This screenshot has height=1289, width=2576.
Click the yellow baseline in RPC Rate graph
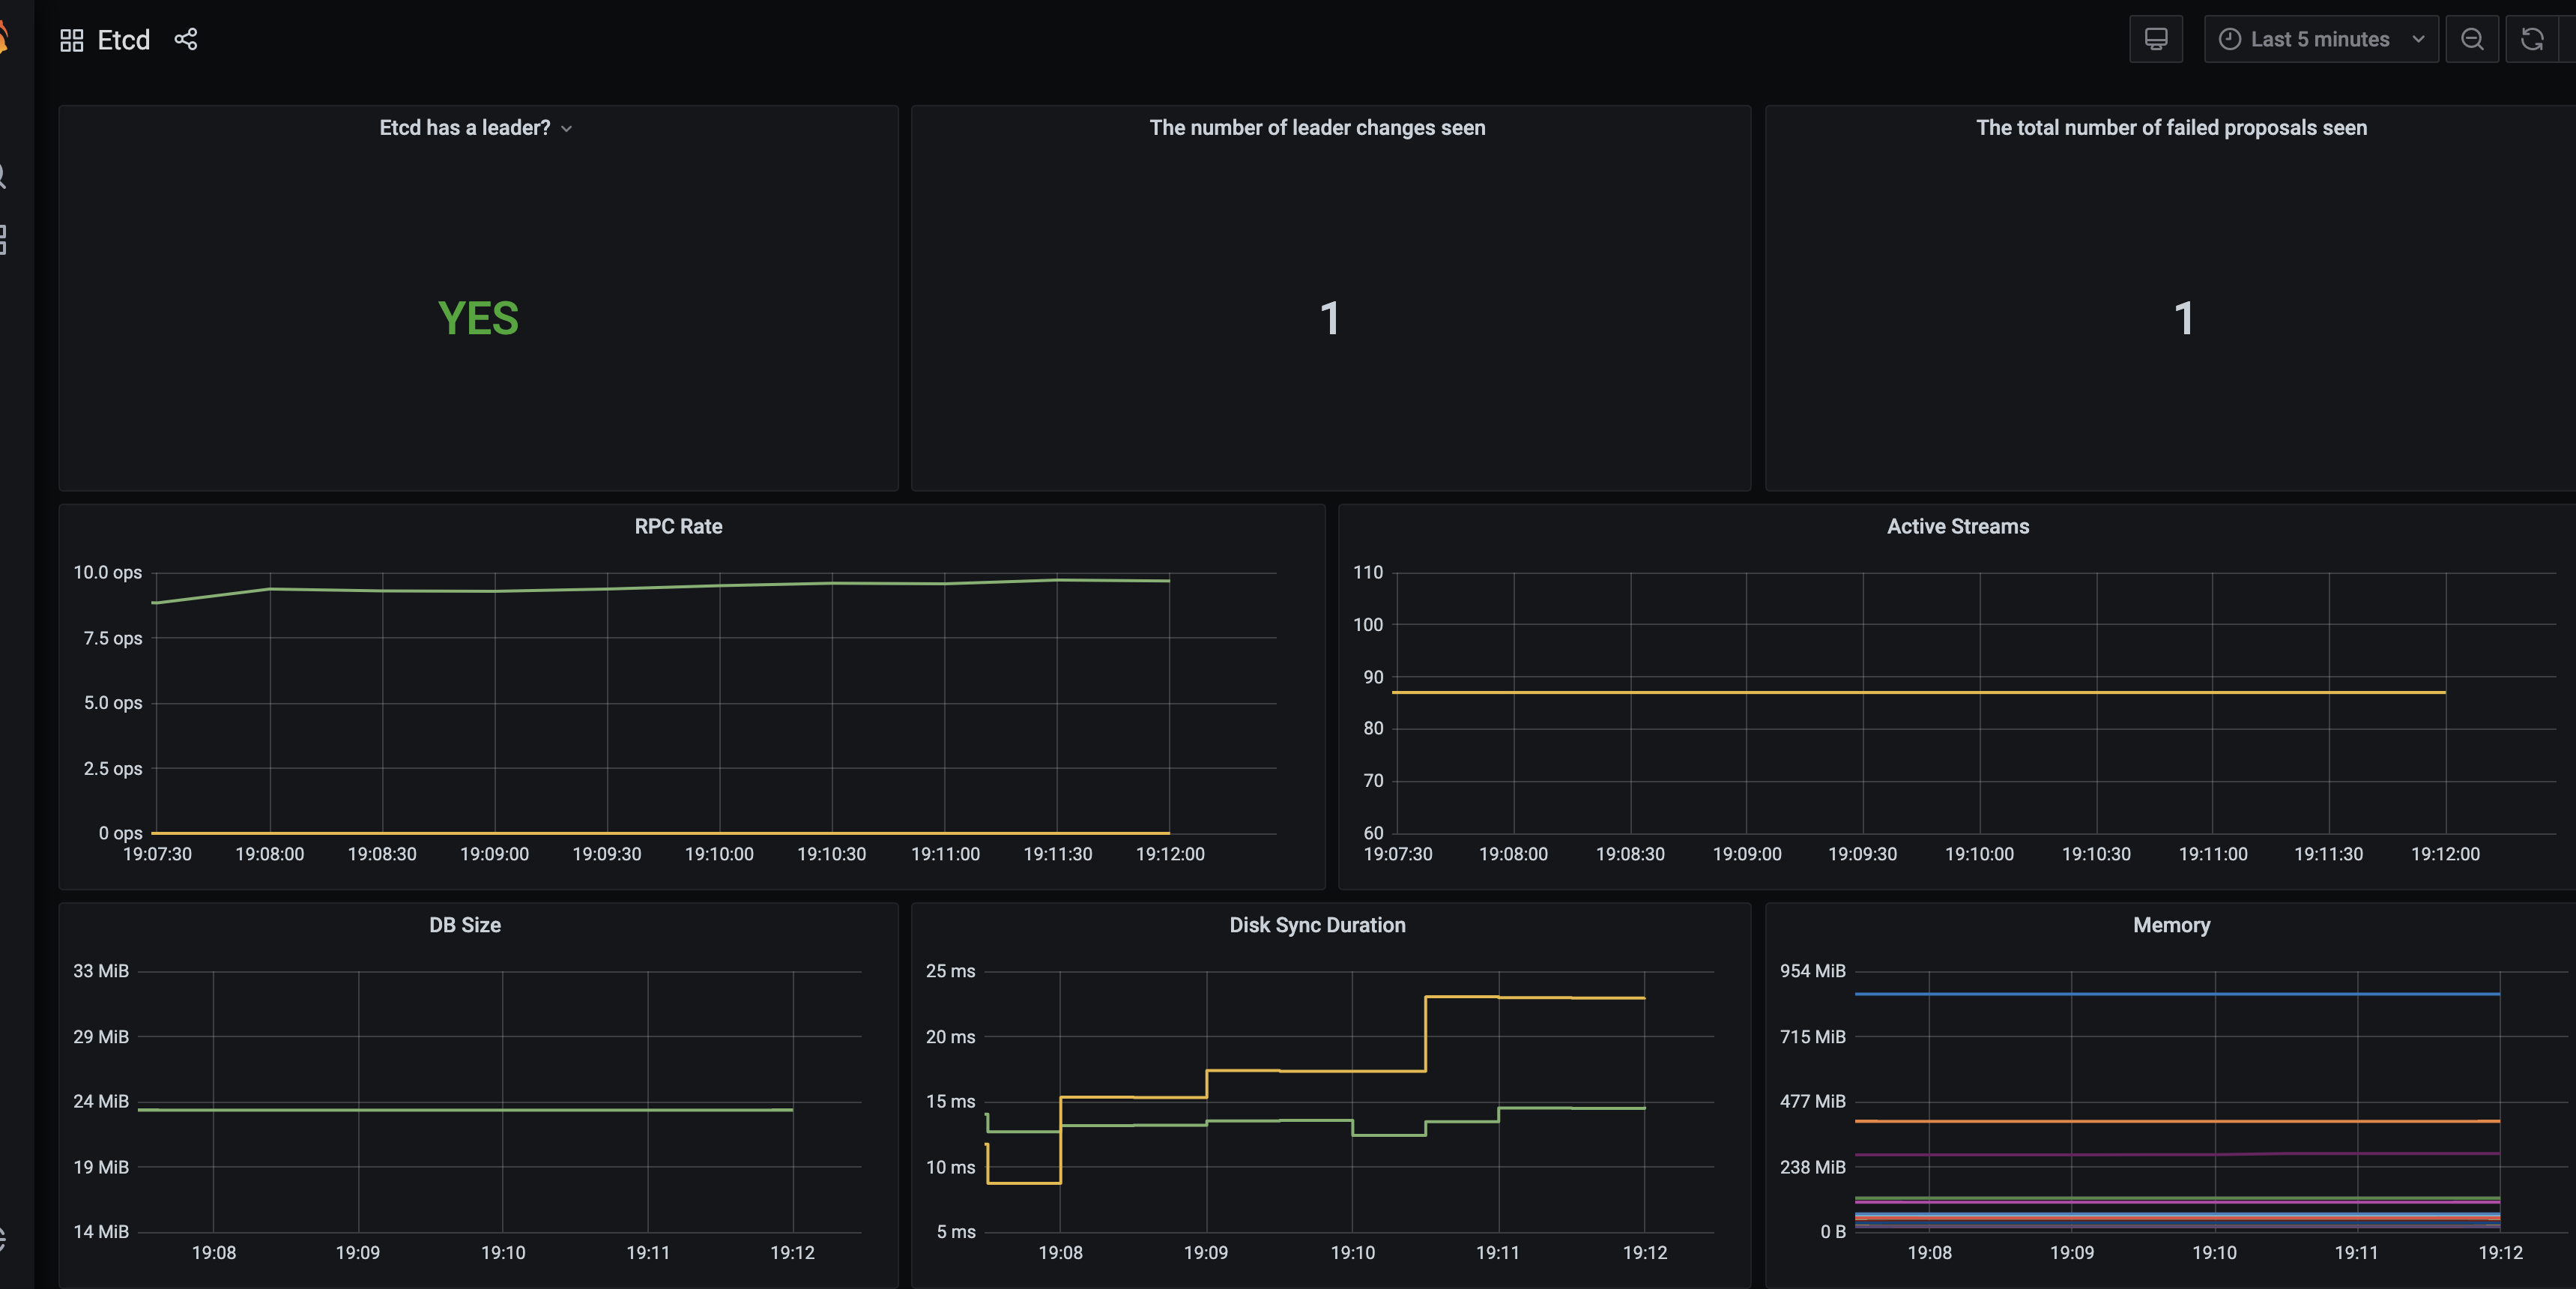point(660,832)
